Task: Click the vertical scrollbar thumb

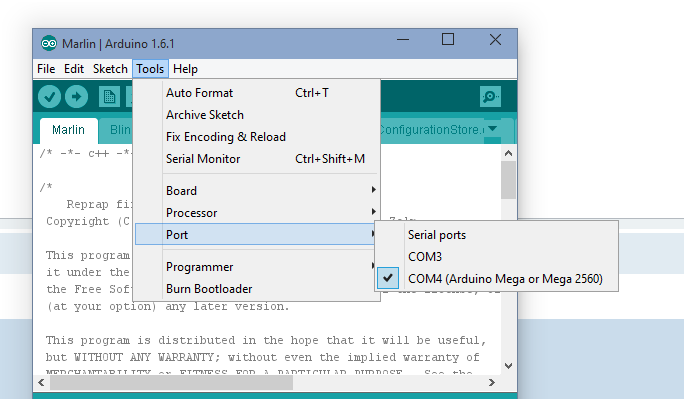Action: pos(508,180)
